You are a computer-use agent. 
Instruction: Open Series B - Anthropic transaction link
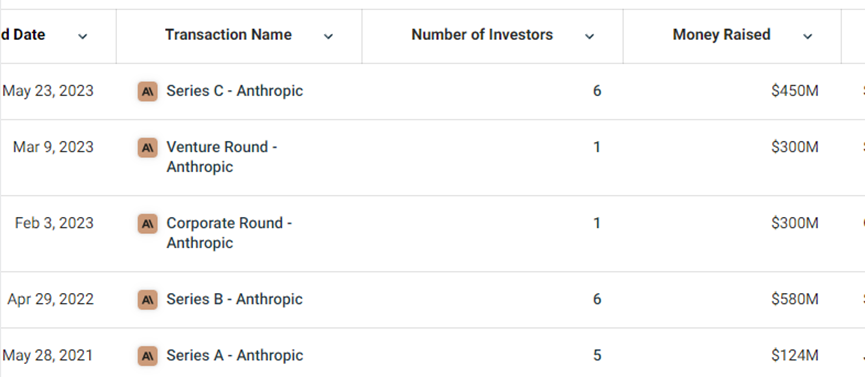pos(234,299)
